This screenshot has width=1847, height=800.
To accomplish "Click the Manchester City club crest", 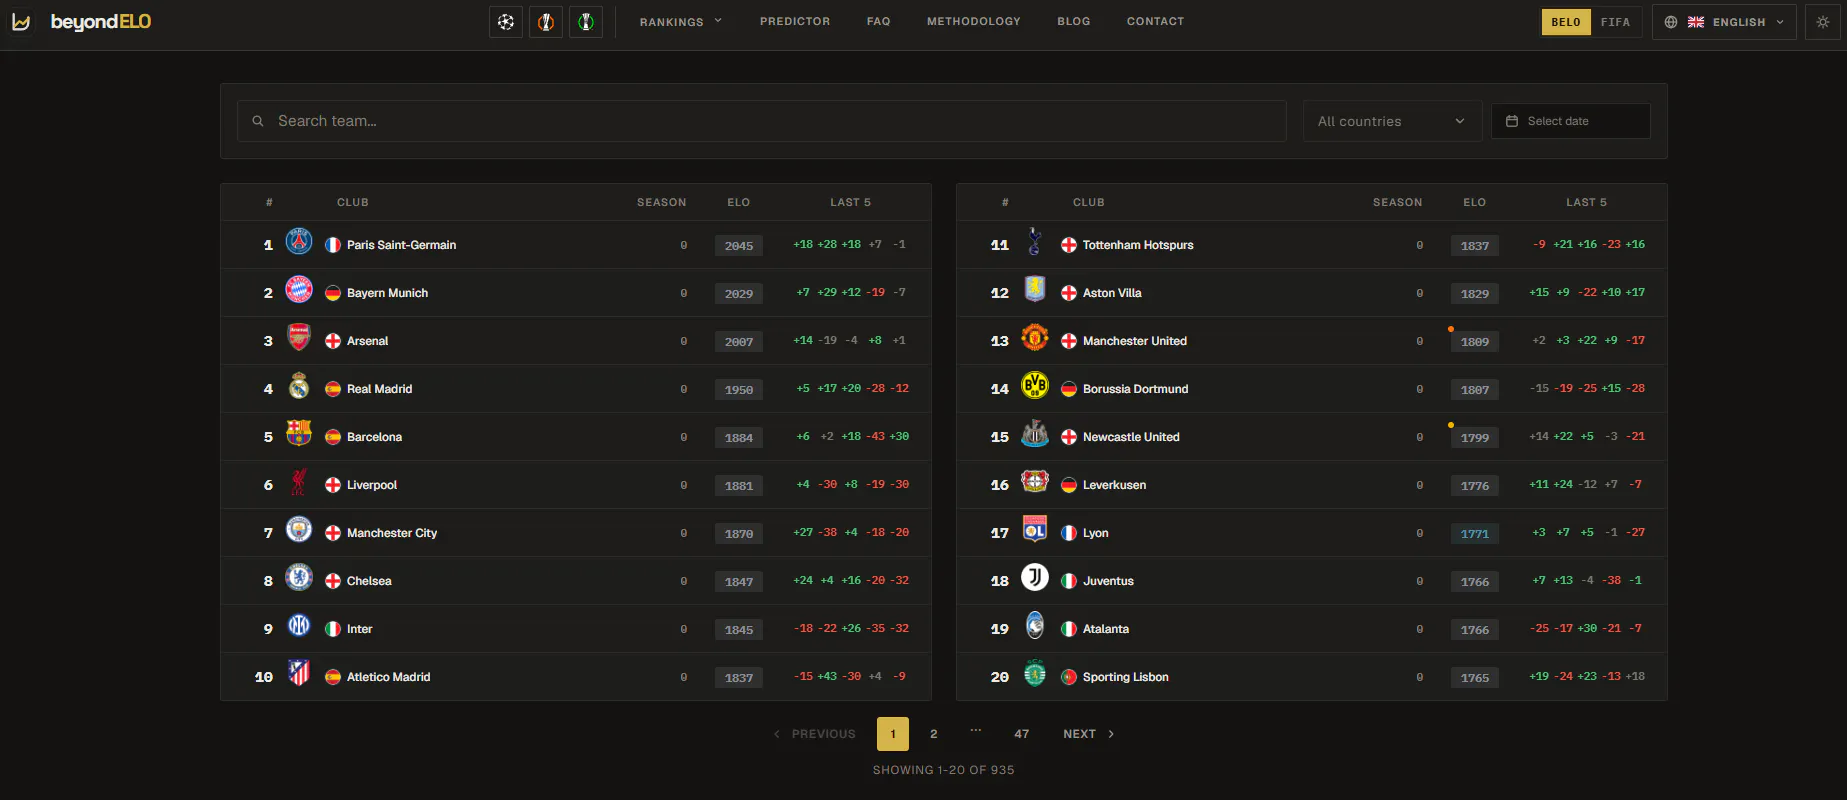I will (x=299, y=529).
